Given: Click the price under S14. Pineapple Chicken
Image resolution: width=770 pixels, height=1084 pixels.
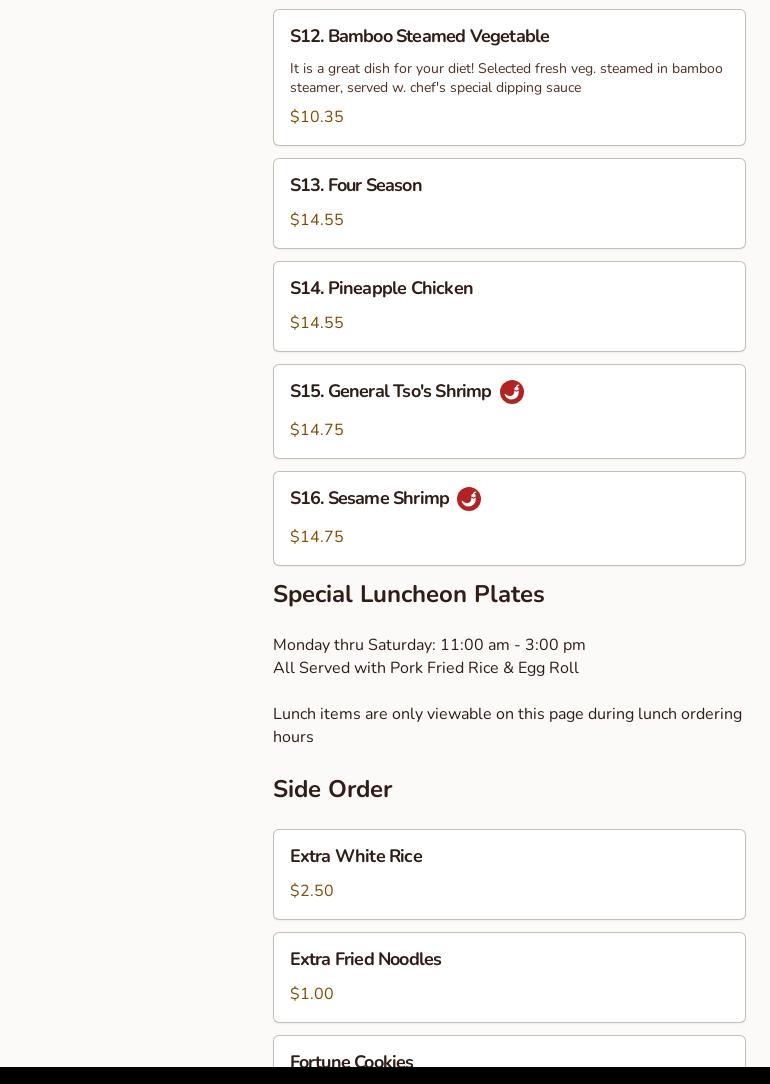Looking at the screenshot, I should click(317, 323).
